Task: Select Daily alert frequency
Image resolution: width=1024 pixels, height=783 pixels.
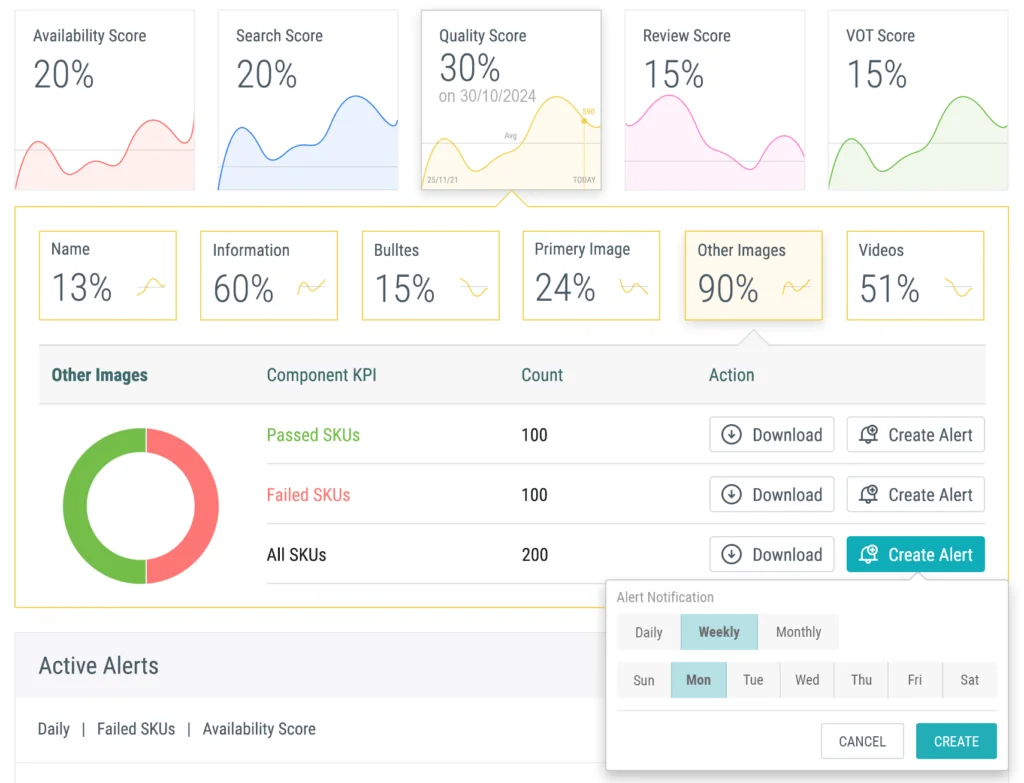Action: coord(648,632)
